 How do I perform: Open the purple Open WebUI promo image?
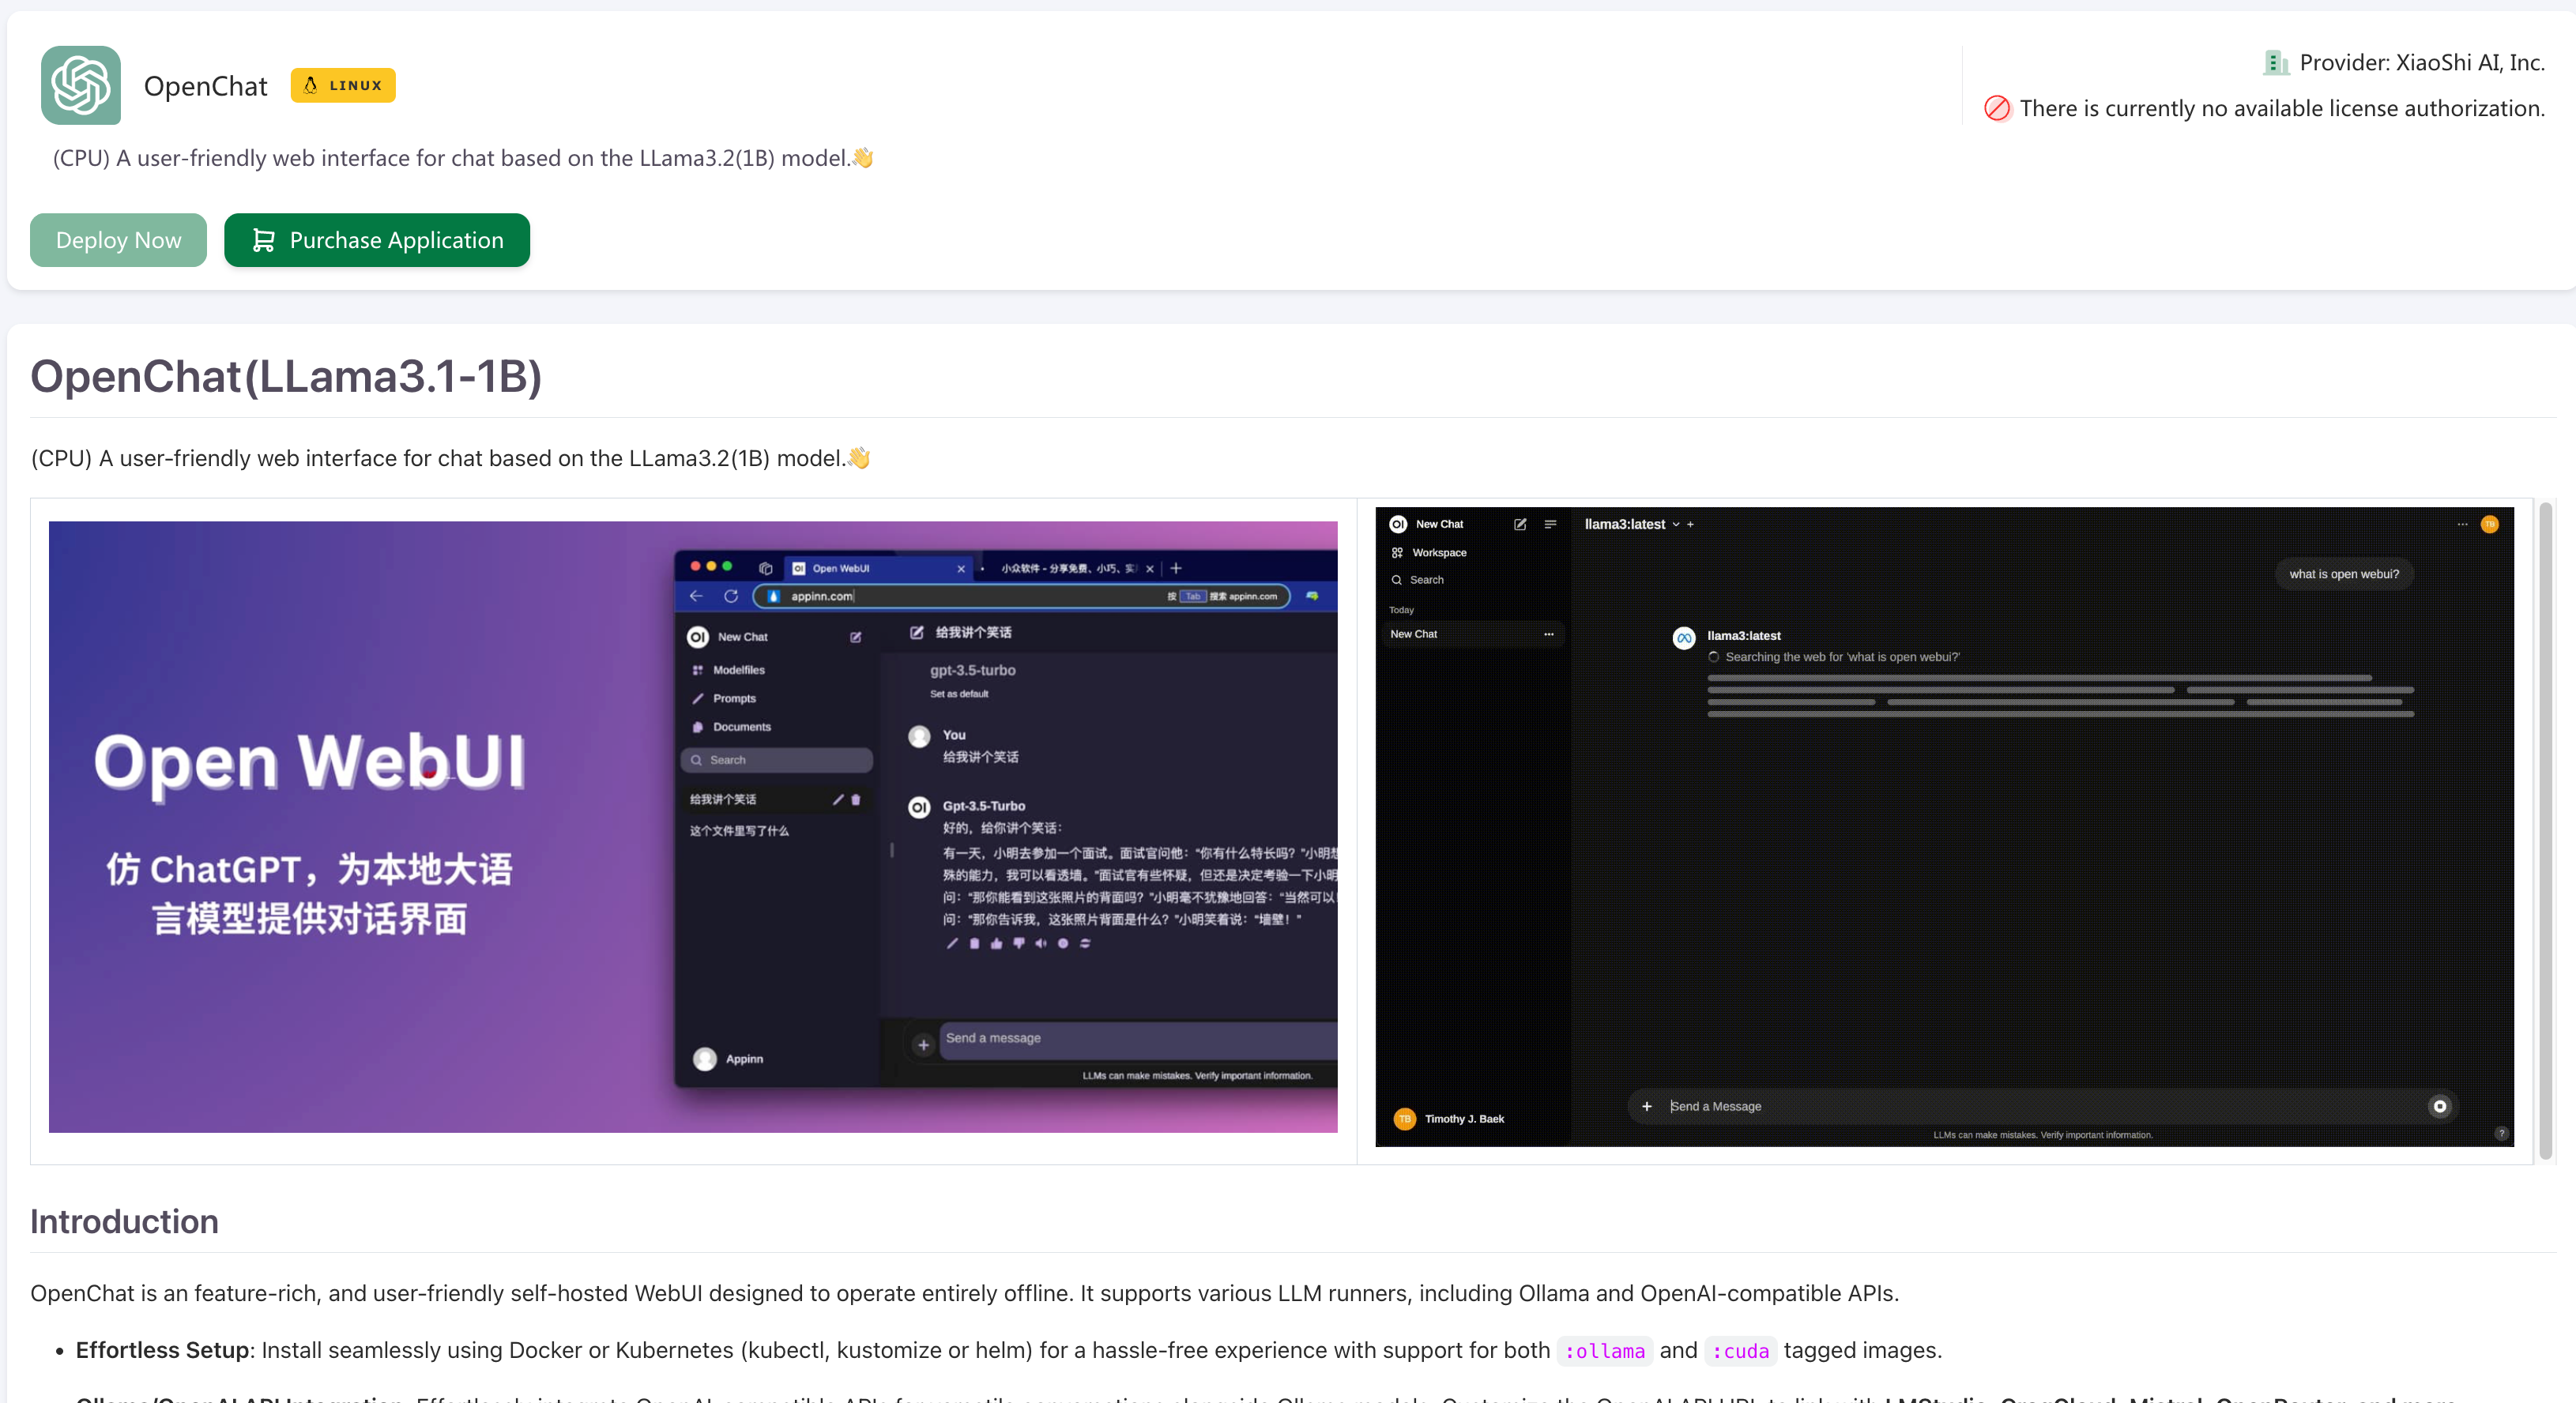[693, 827]
